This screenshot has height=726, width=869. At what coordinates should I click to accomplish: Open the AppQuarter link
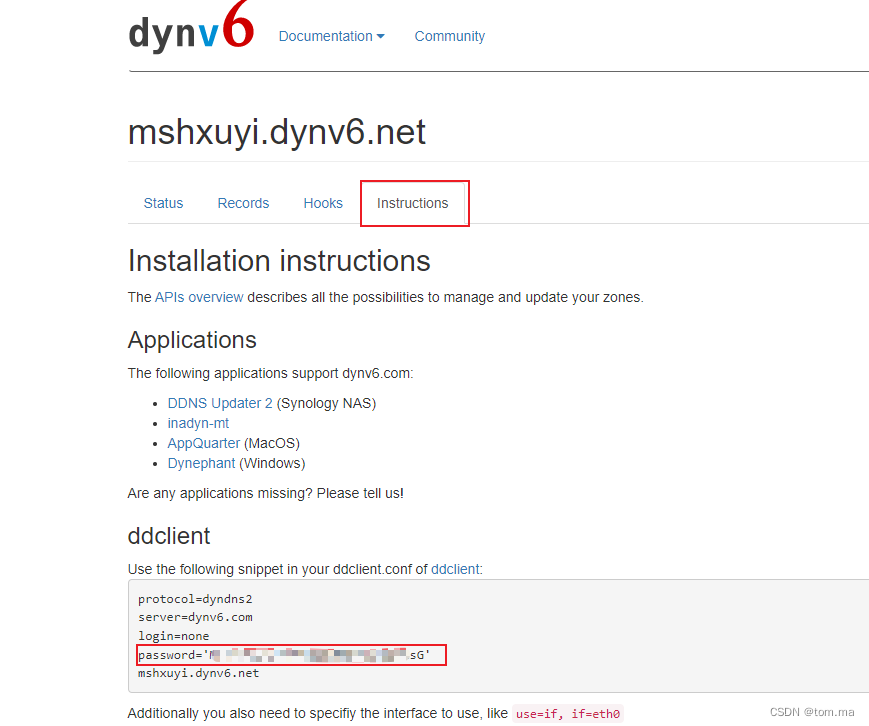203,443
